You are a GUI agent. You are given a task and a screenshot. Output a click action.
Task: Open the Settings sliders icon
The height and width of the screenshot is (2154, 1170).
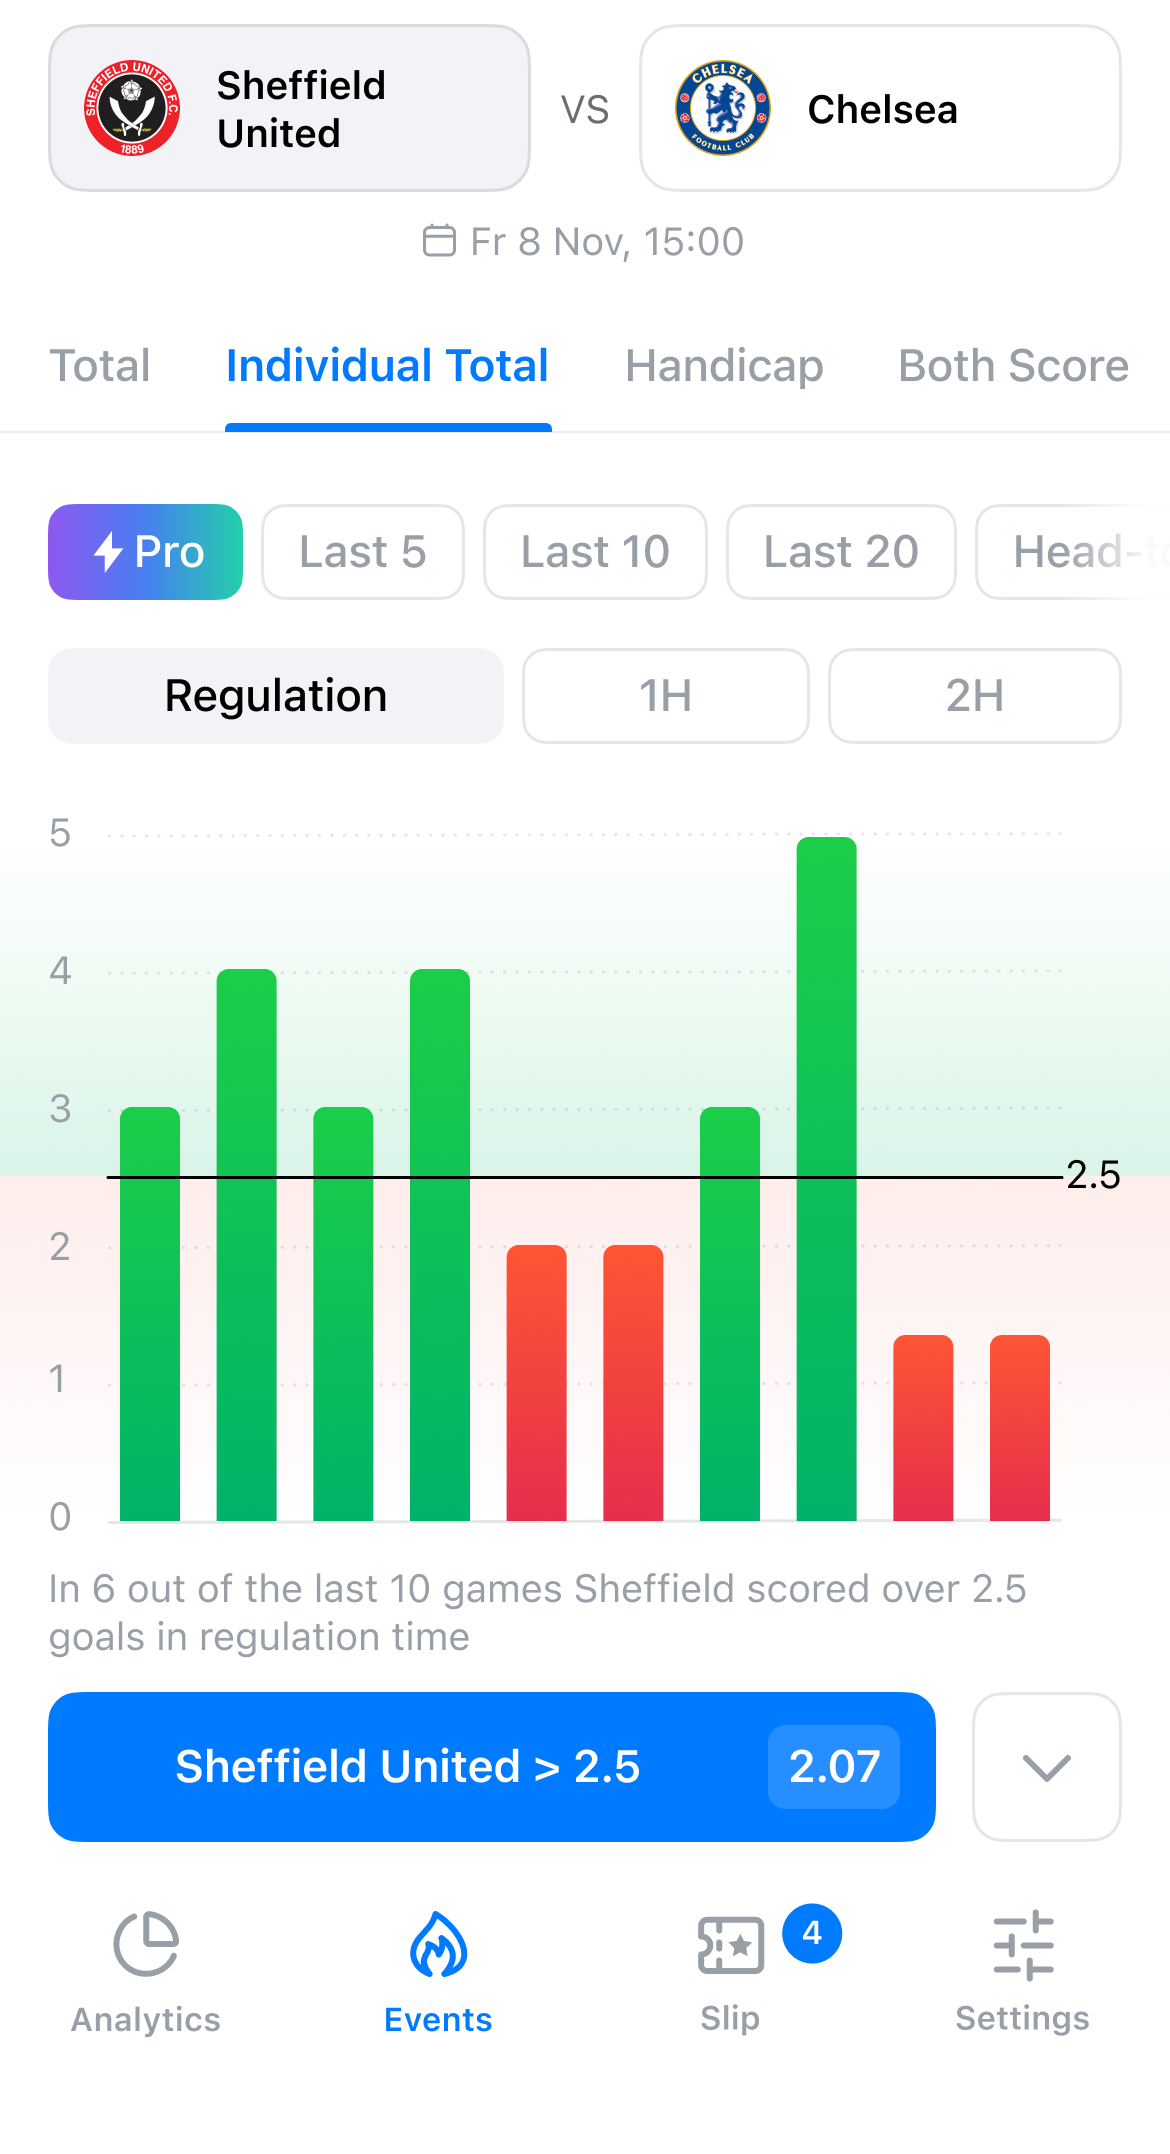pos(1023,1945)
